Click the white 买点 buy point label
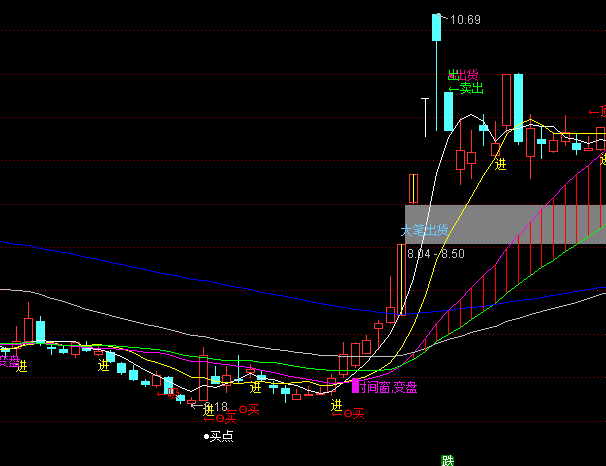 219,435
